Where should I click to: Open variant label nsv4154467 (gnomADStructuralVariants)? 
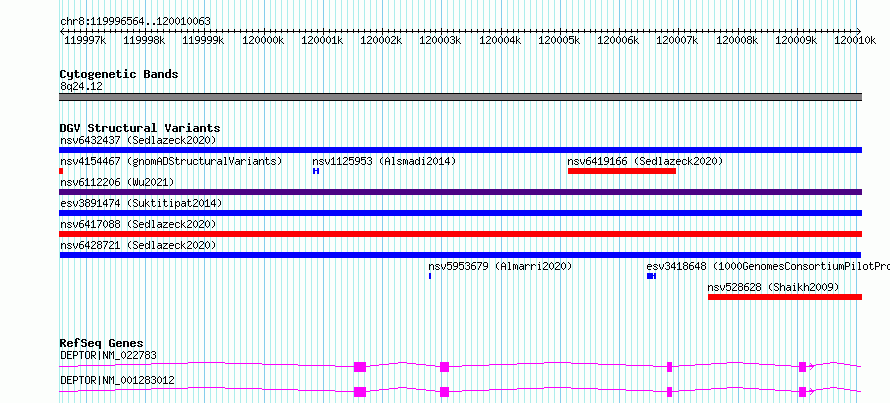(171, 161)
